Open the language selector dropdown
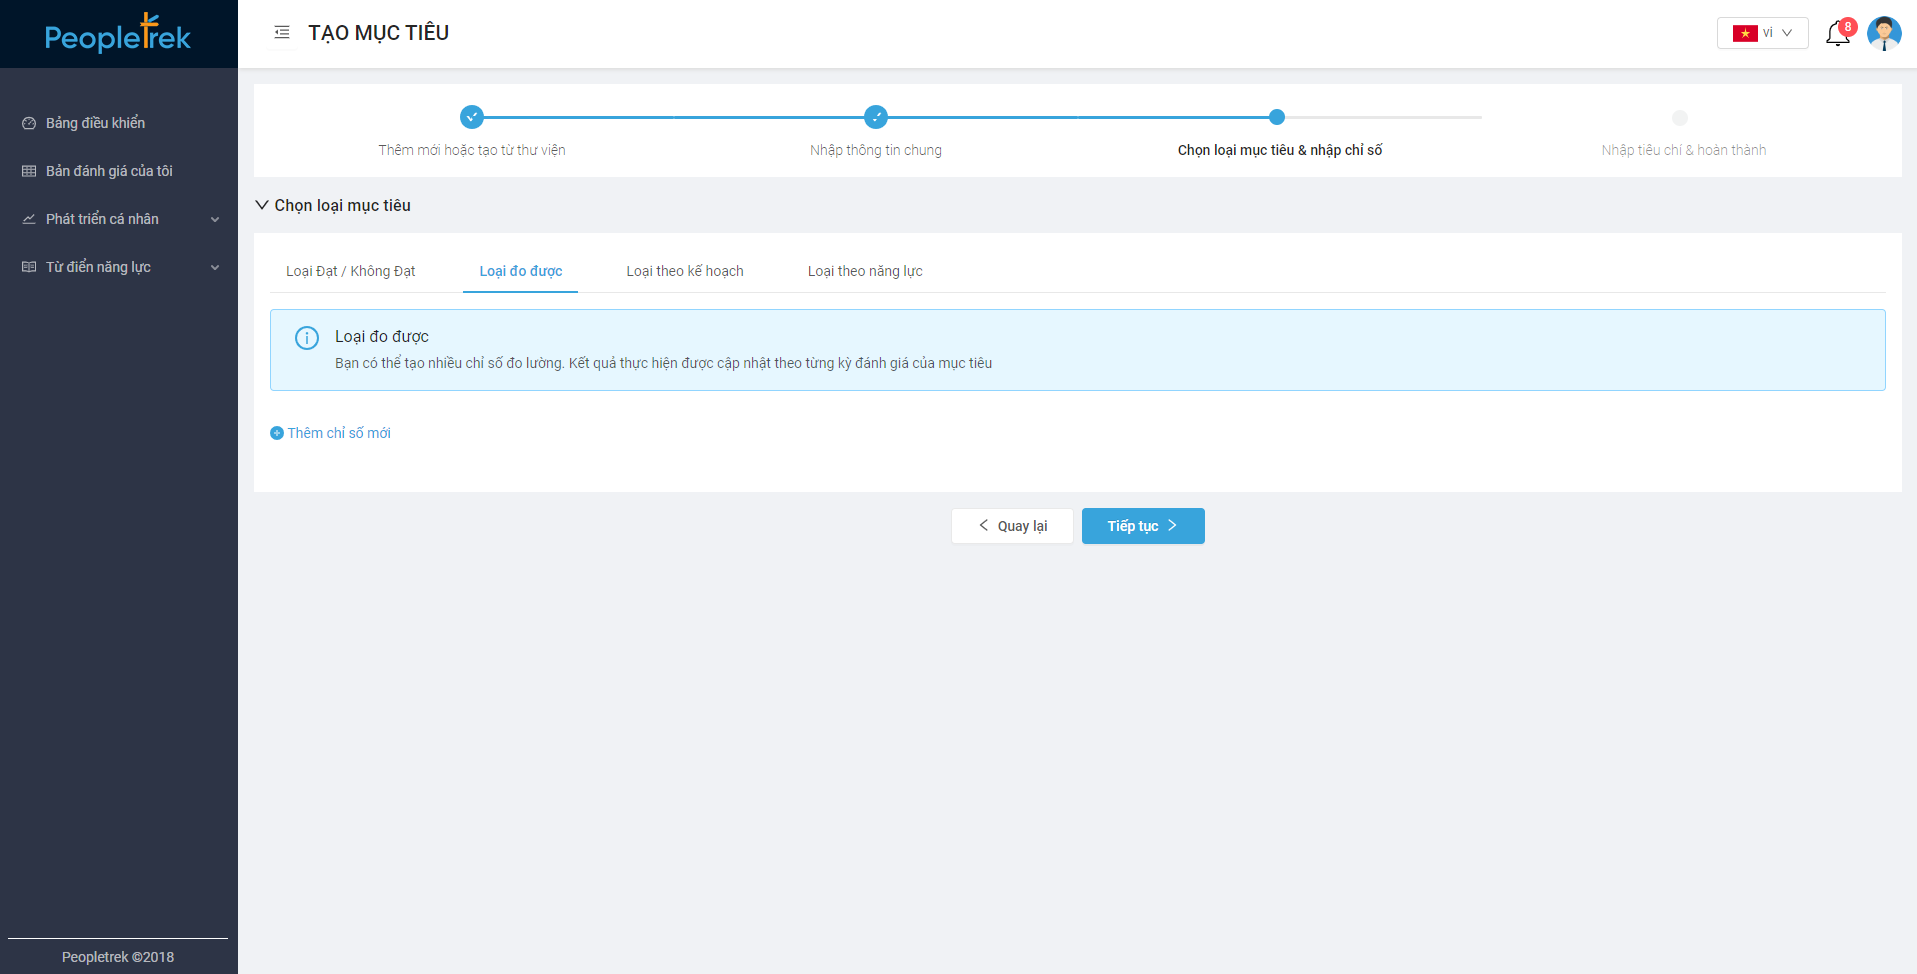The width and height of the screenshot is (1917, 974). [1762, 33]
